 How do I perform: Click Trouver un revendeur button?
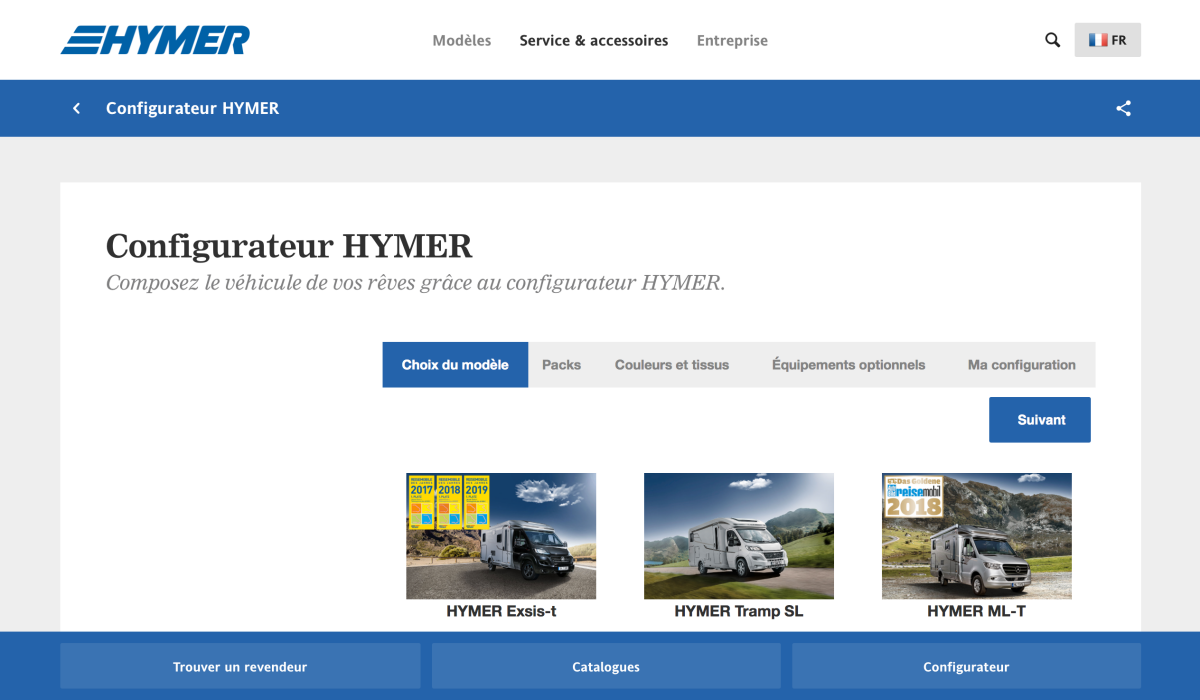coord(240,666)
